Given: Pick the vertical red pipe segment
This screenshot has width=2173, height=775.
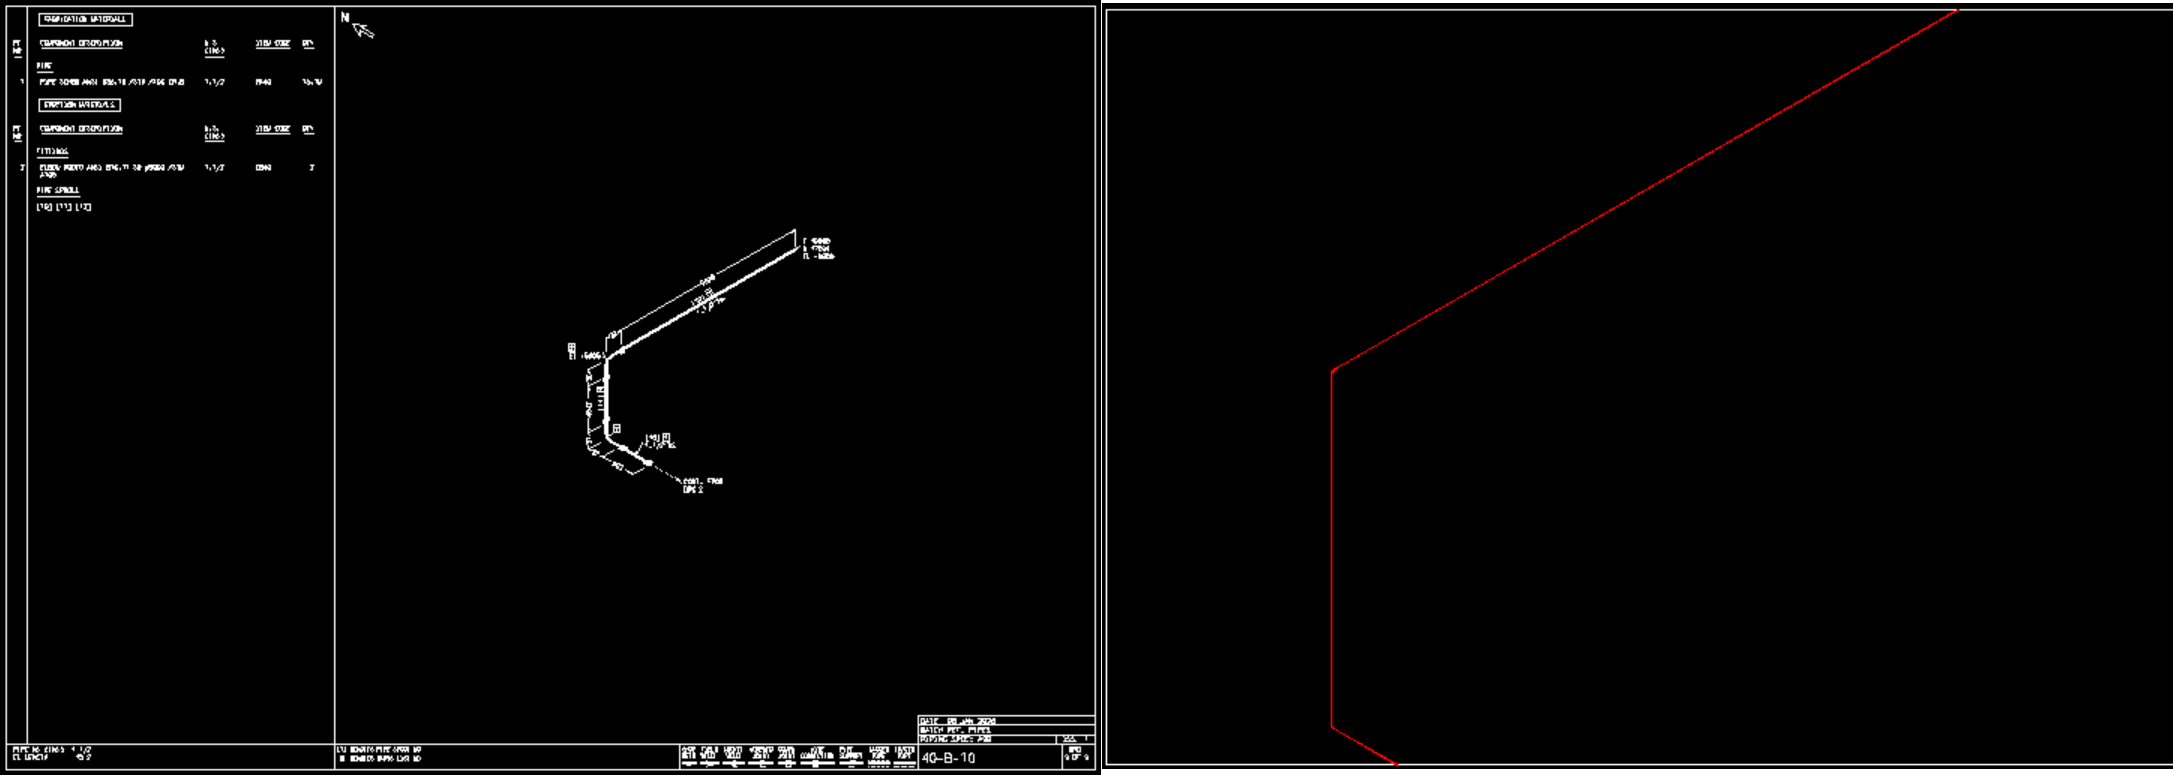Looking at the screenshot, I should (1332, 549).
